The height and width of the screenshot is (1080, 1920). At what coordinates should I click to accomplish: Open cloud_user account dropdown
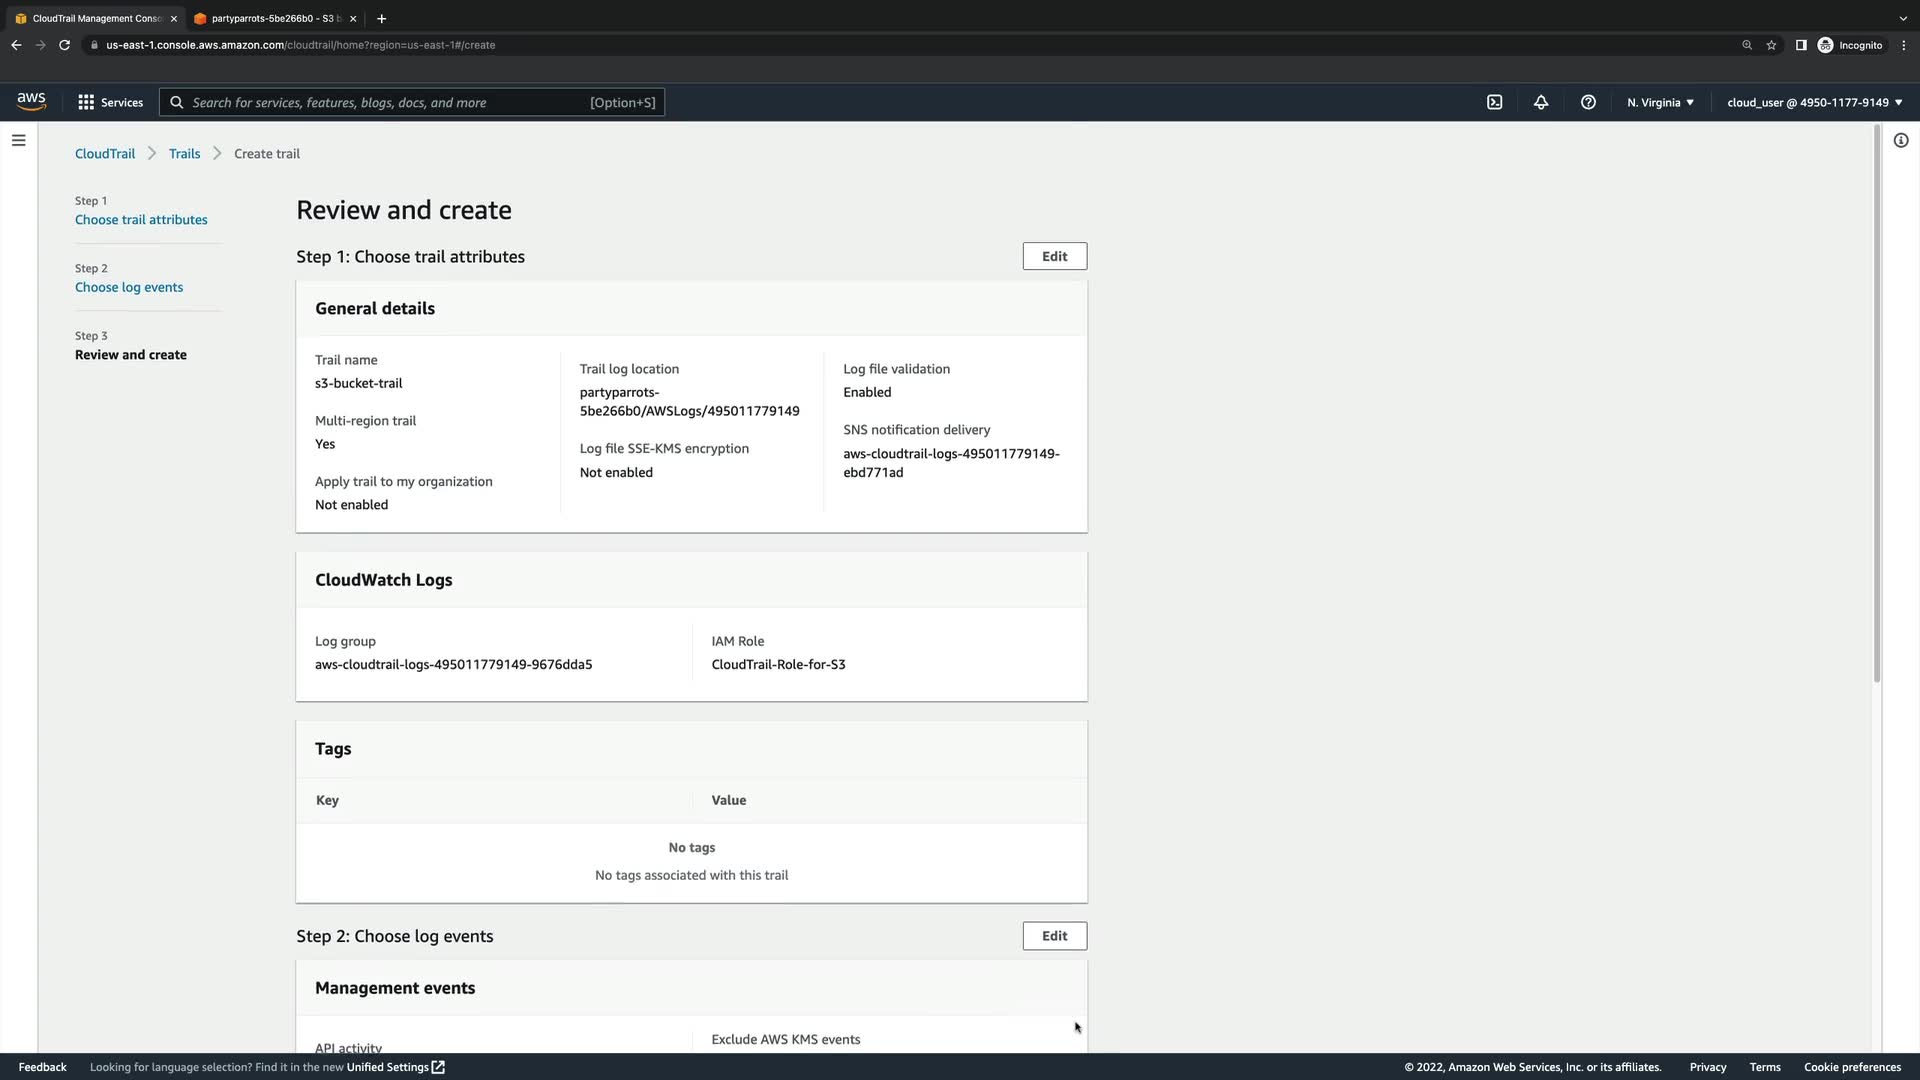coord(1814,102)
